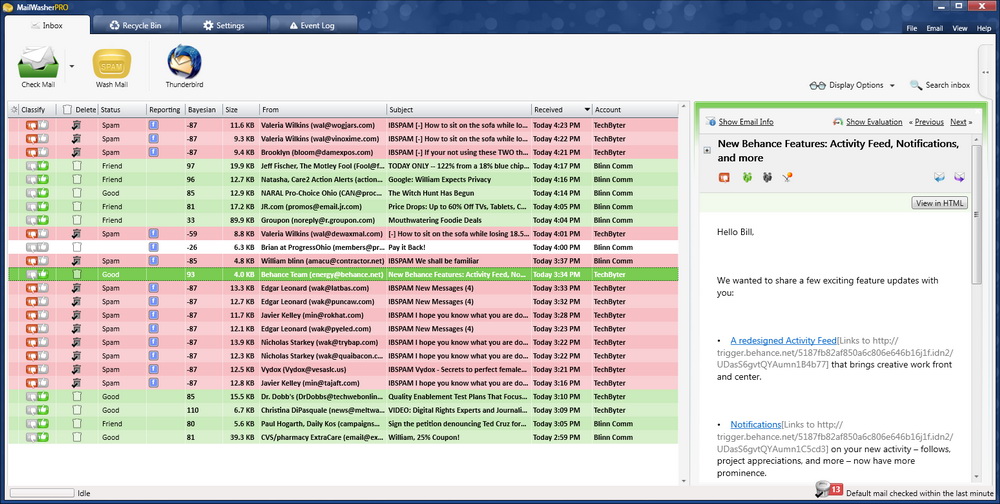Open the File menu
1000x504 pixels.
pos(912,28)
